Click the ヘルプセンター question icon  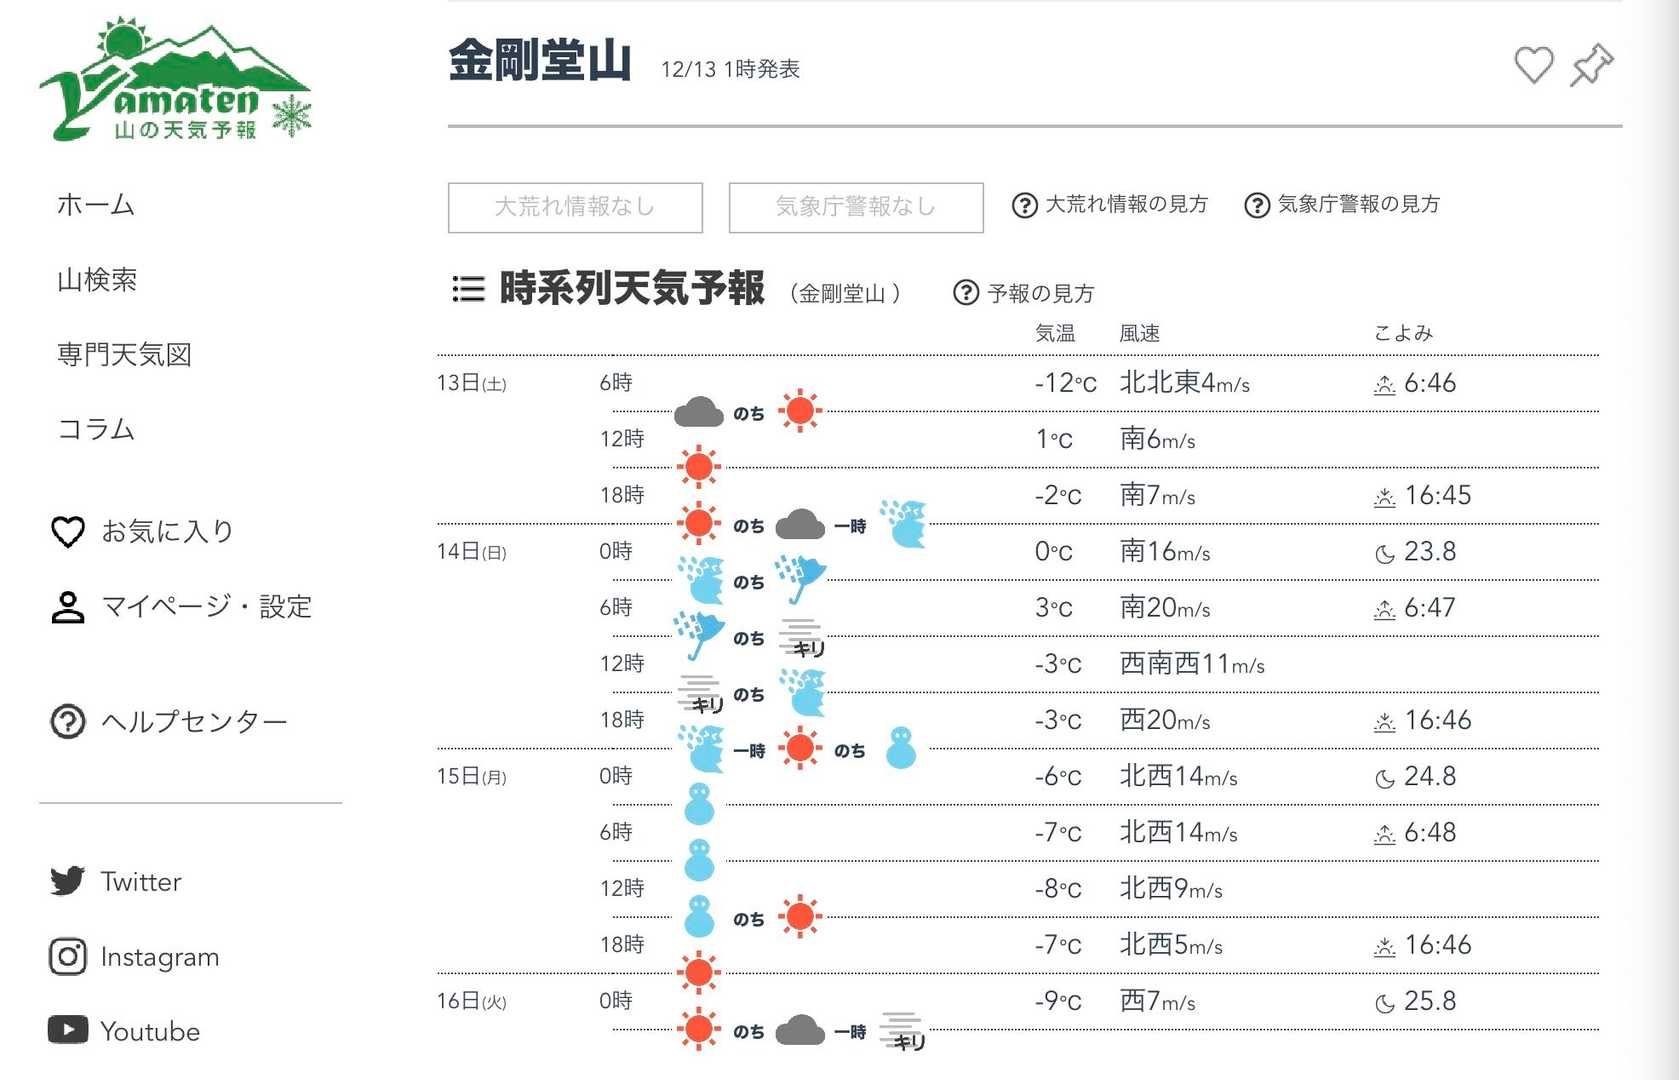[68, 721]
